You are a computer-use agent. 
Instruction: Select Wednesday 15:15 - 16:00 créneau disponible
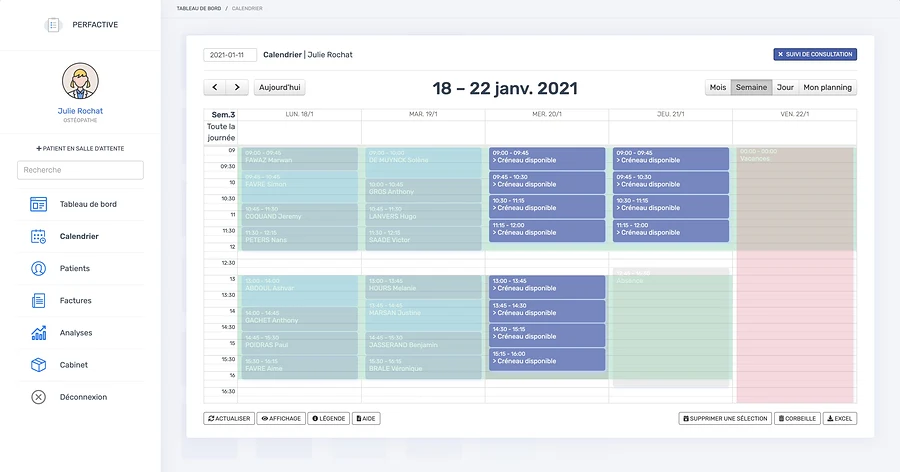click(x=547, y=359)
